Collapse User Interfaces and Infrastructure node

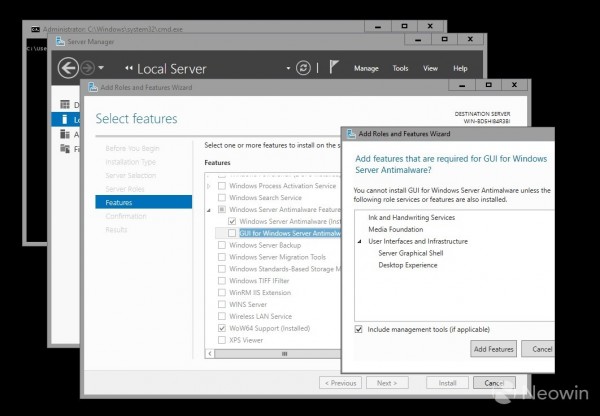click(x=359, y=241)
